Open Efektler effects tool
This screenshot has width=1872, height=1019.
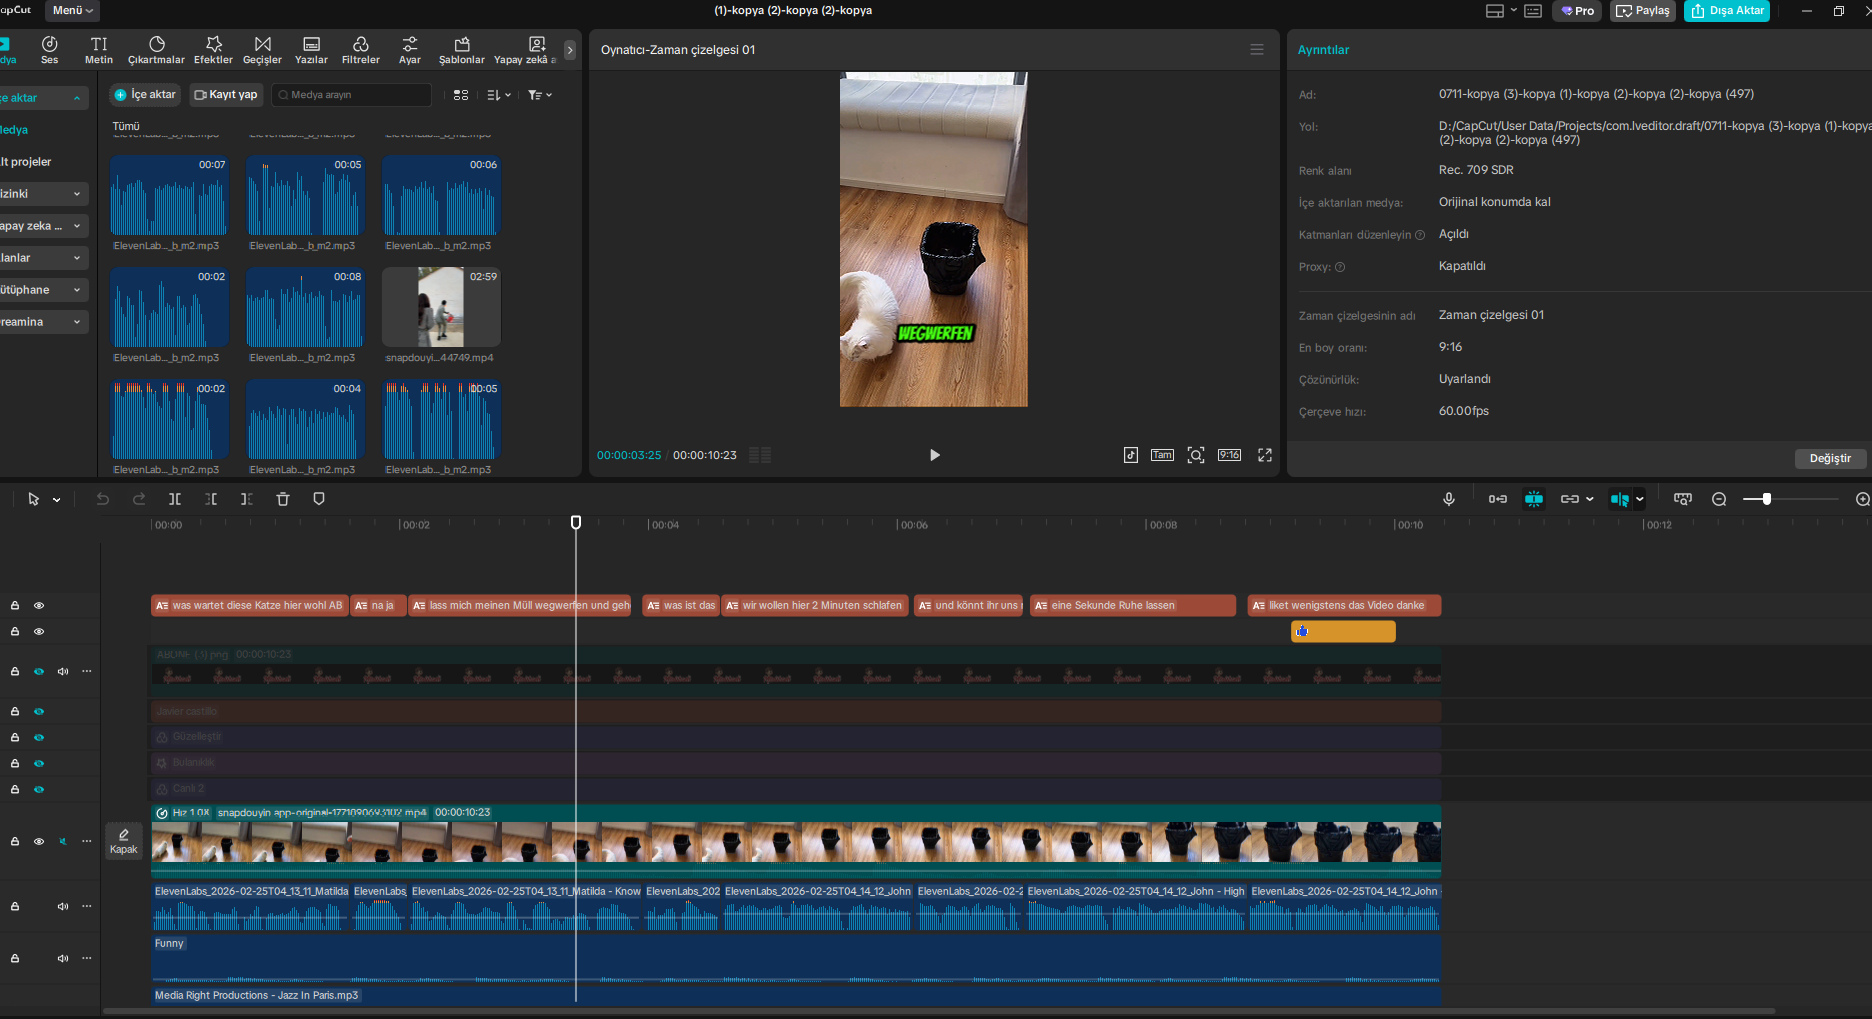coord(213,50)
